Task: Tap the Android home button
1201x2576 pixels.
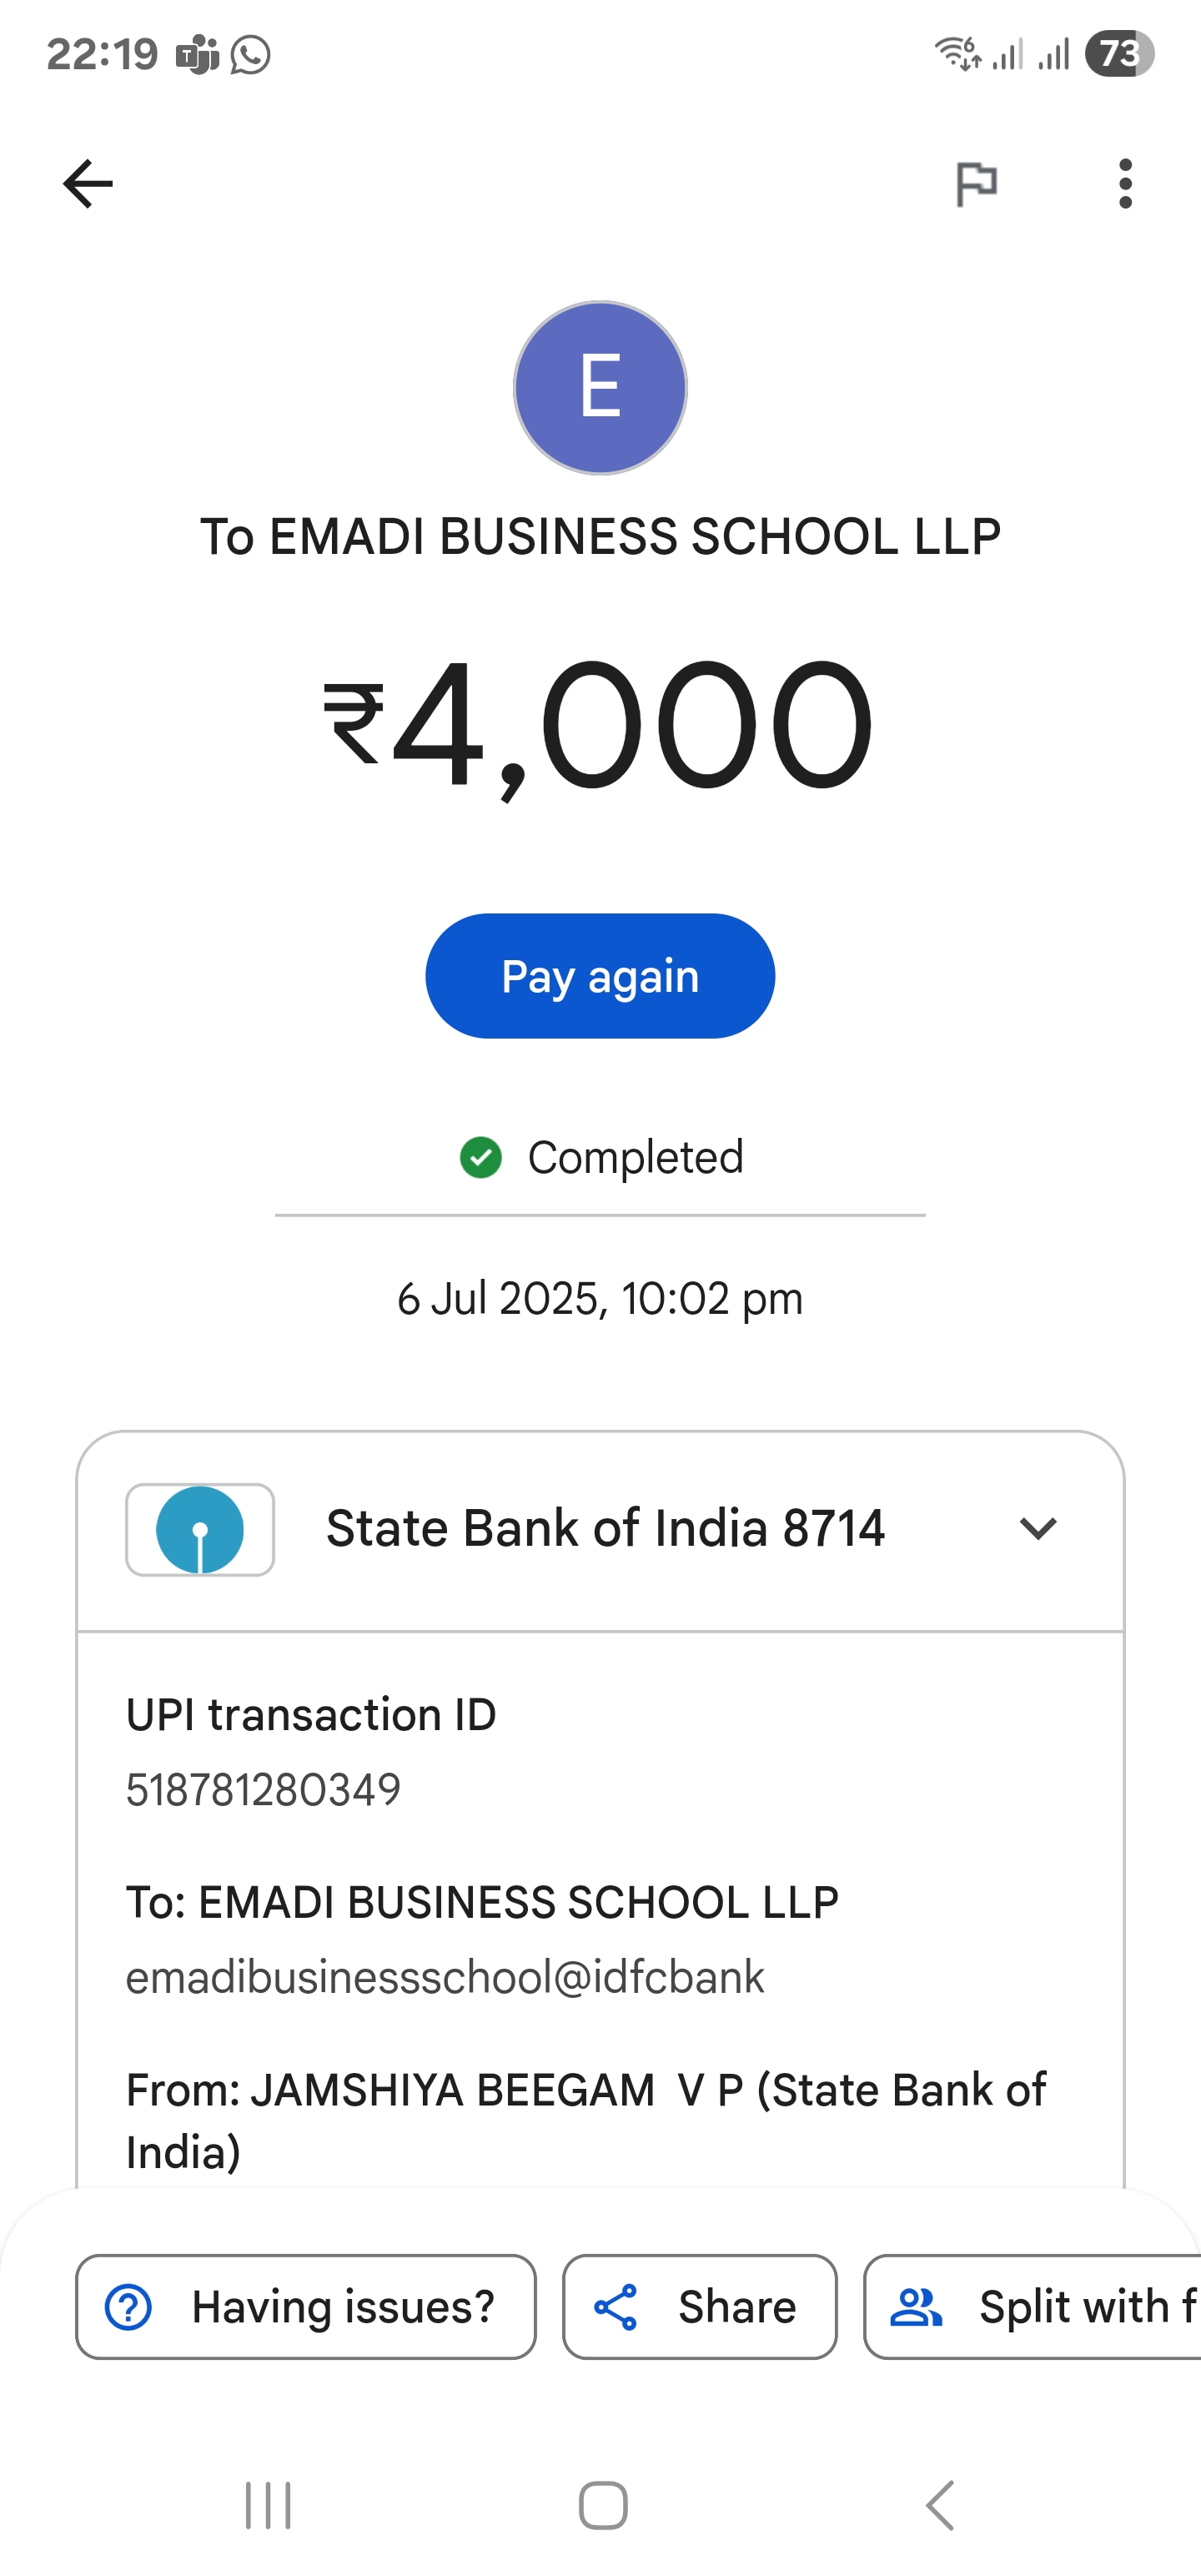Action: coord(603,2505)
